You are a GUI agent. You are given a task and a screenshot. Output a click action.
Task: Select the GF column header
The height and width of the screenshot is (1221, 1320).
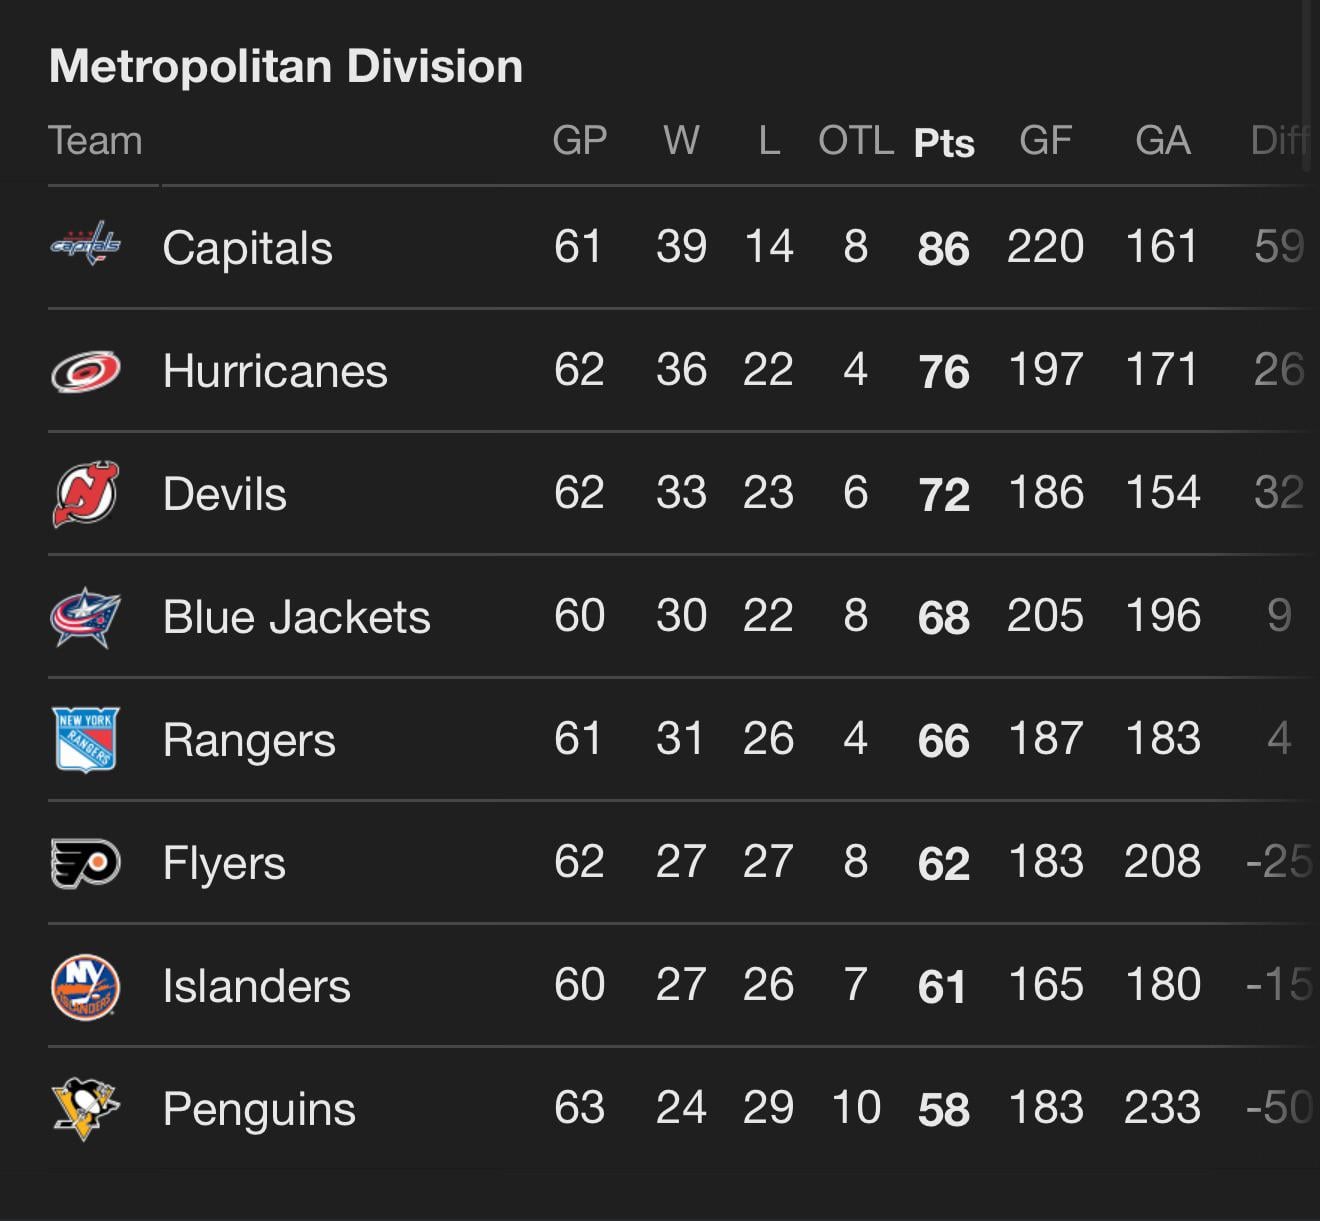pos(1045,141)
